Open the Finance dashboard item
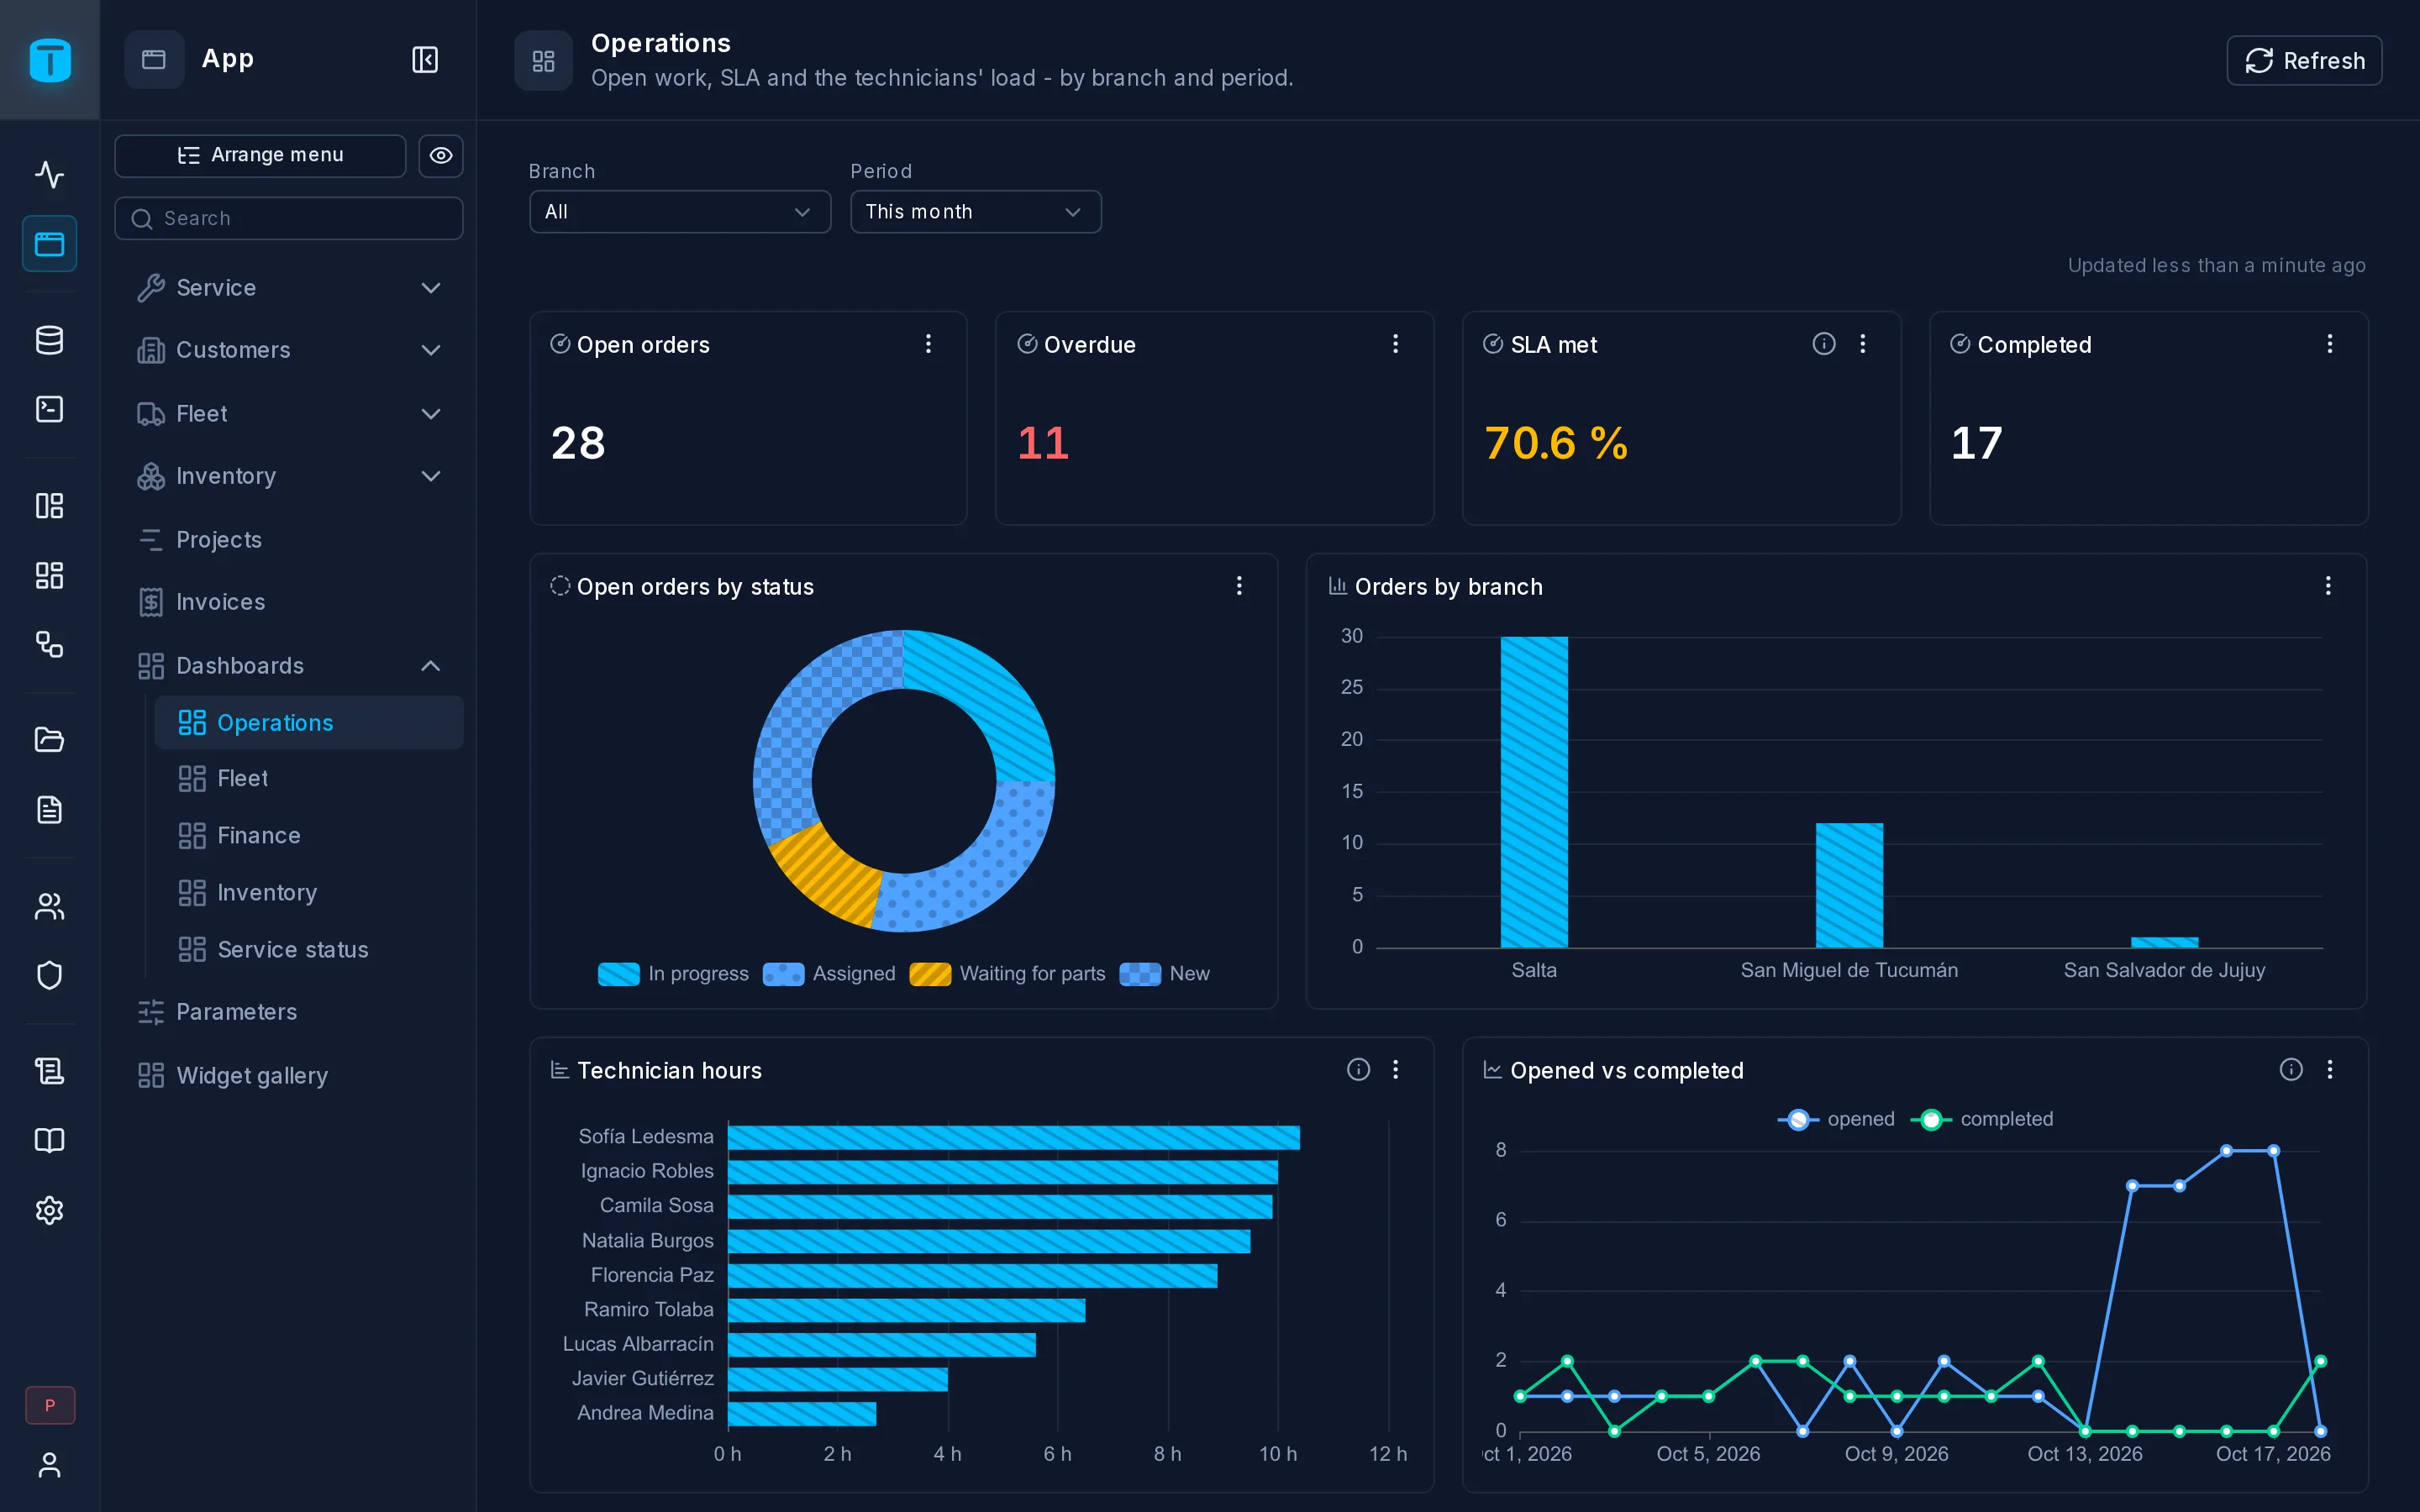 (309, 836)
